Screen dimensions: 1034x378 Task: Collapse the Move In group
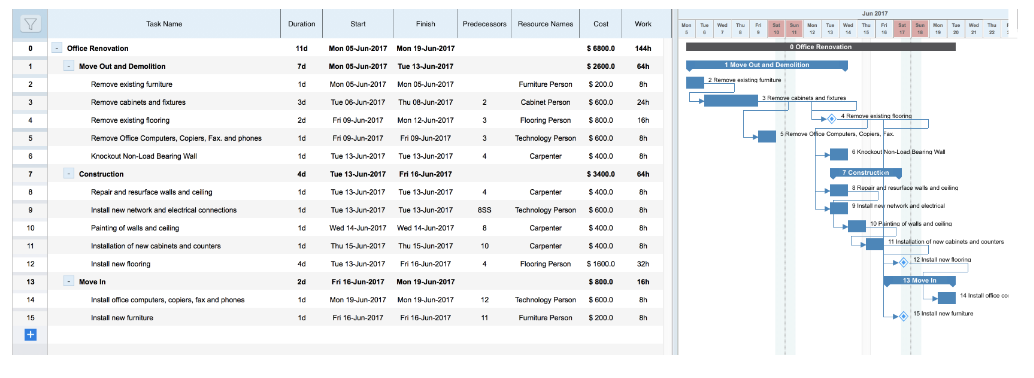click(x=69, y=281)
